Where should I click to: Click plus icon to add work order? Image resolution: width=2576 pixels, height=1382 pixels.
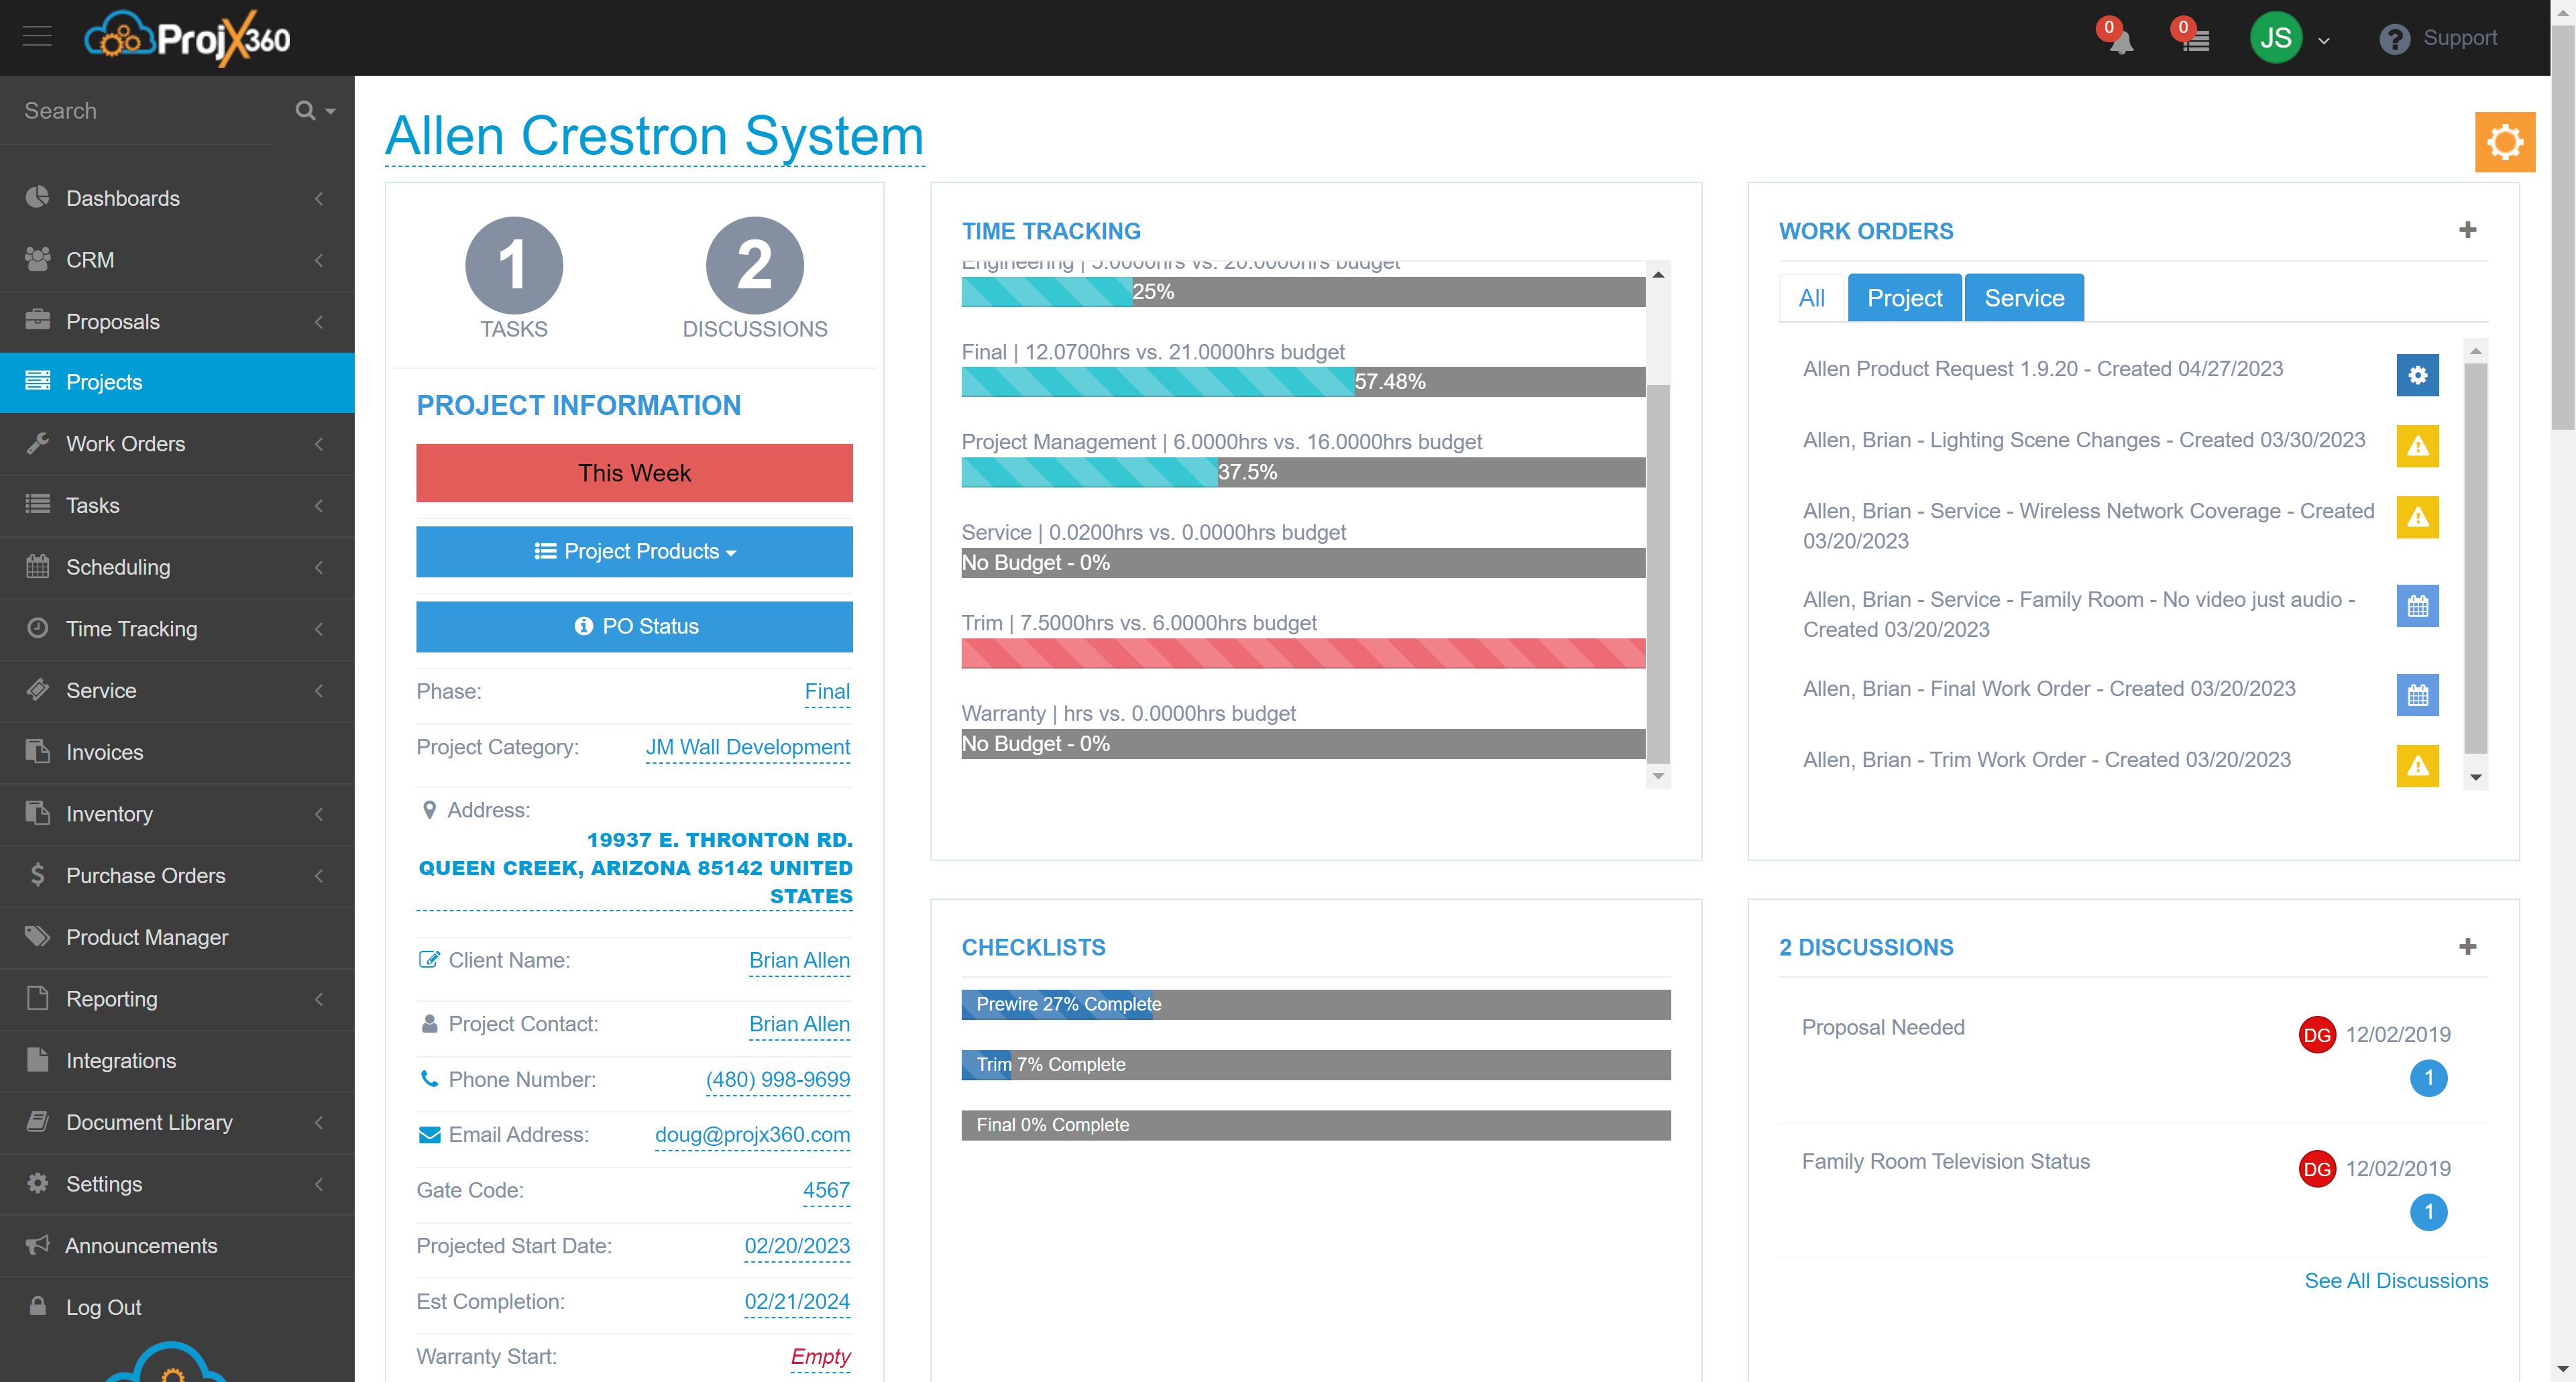click(x=2467, y=230)
